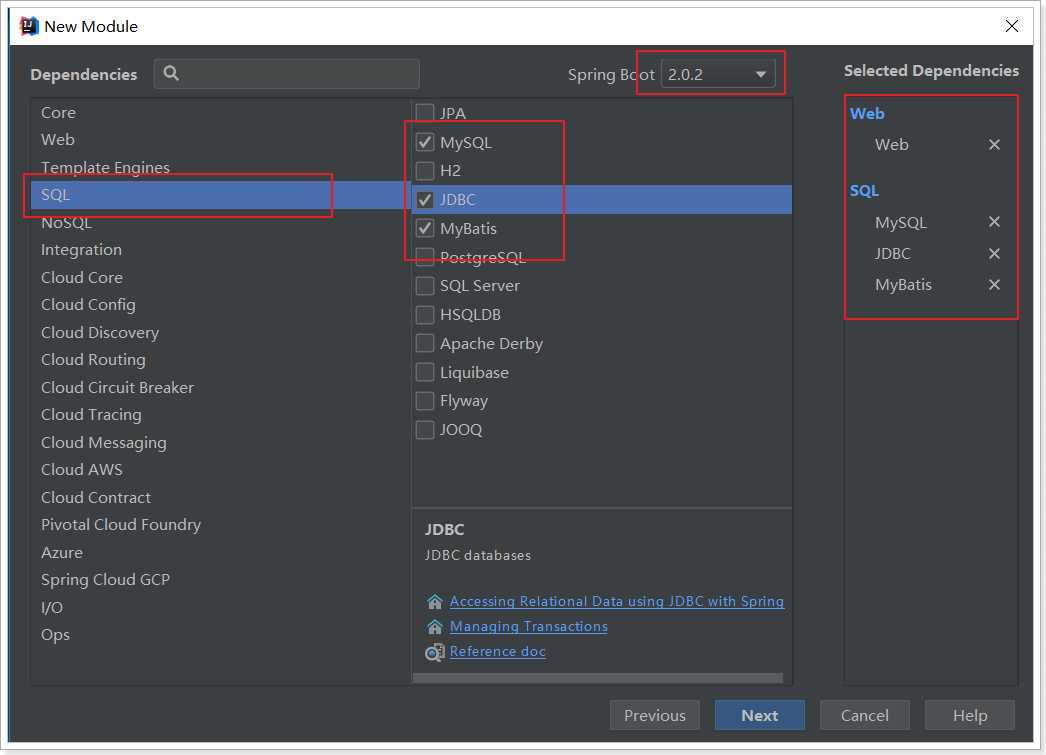Uncheck the MySQL dependency

(x=425, y=142)
